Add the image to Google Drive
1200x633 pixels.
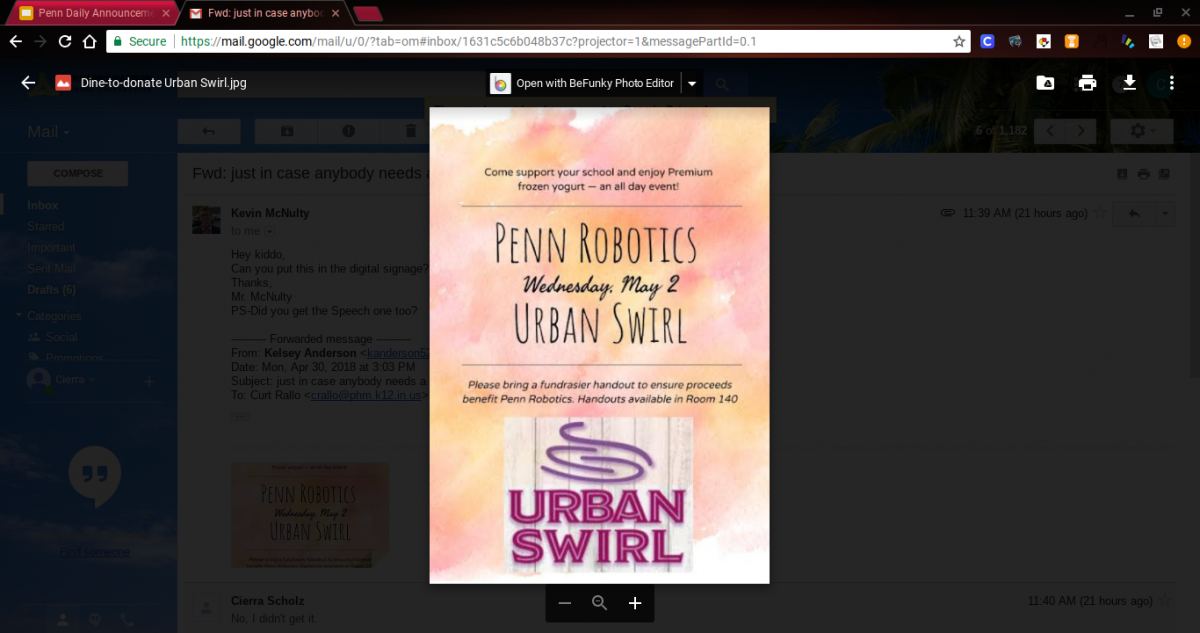[x=1045, y=83]
